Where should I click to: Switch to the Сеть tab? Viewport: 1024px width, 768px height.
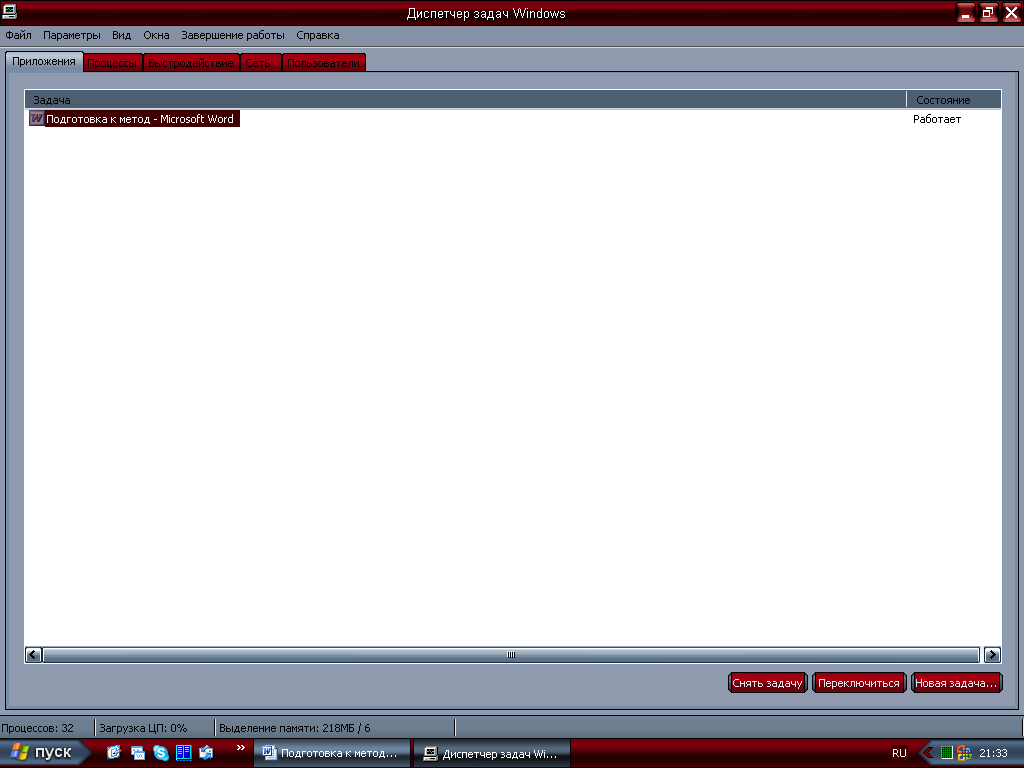tap(259, 63)
